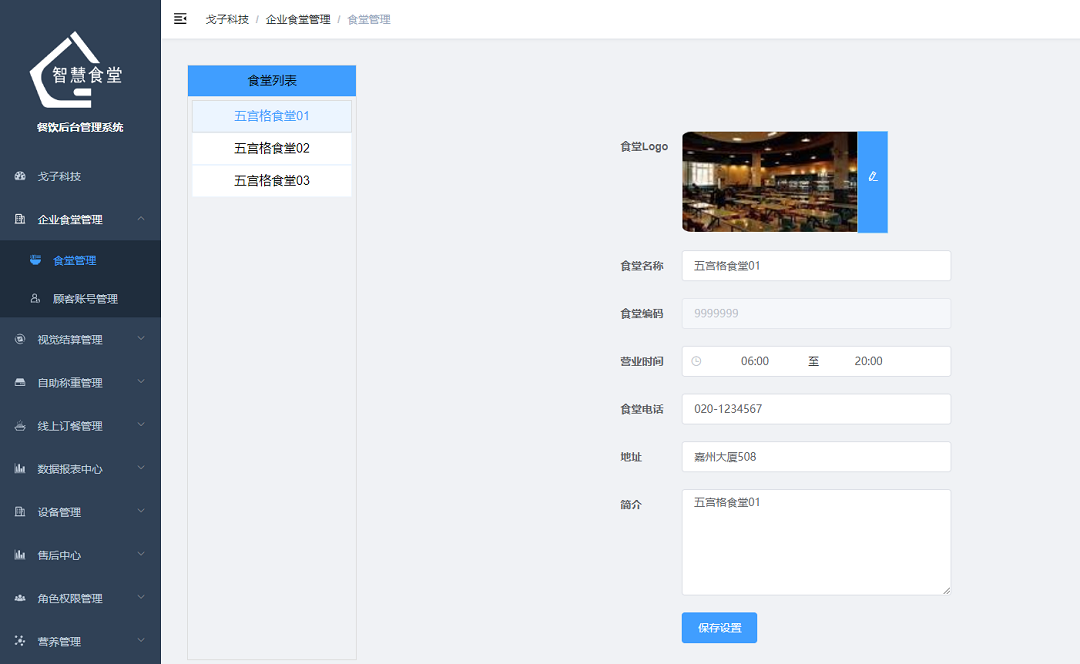Open the 戈子科技 breadcrumb link
This screenshot has width=1080, height=664.
click(228, 18)
